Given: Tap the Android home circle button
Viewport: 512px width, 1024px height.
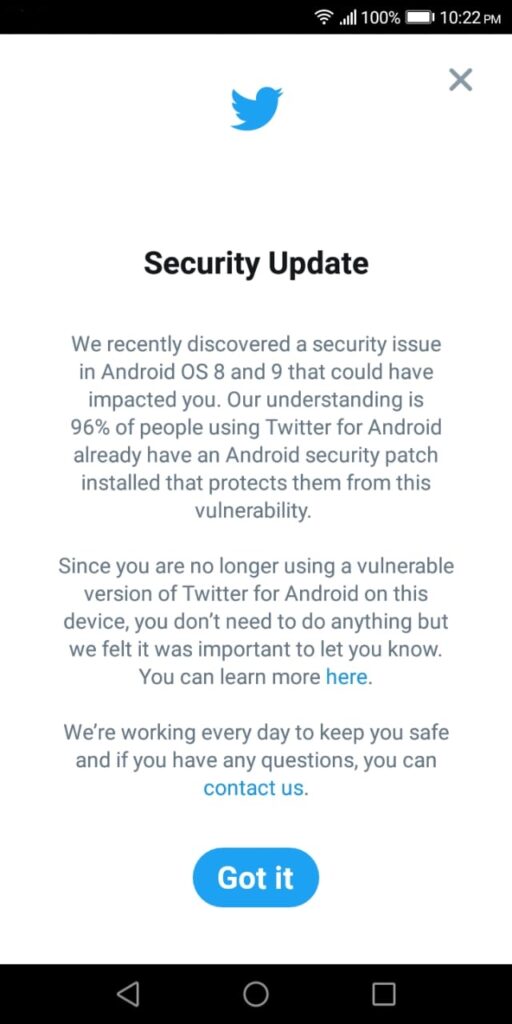Looking at the screenshot, I should click(256, 993).
